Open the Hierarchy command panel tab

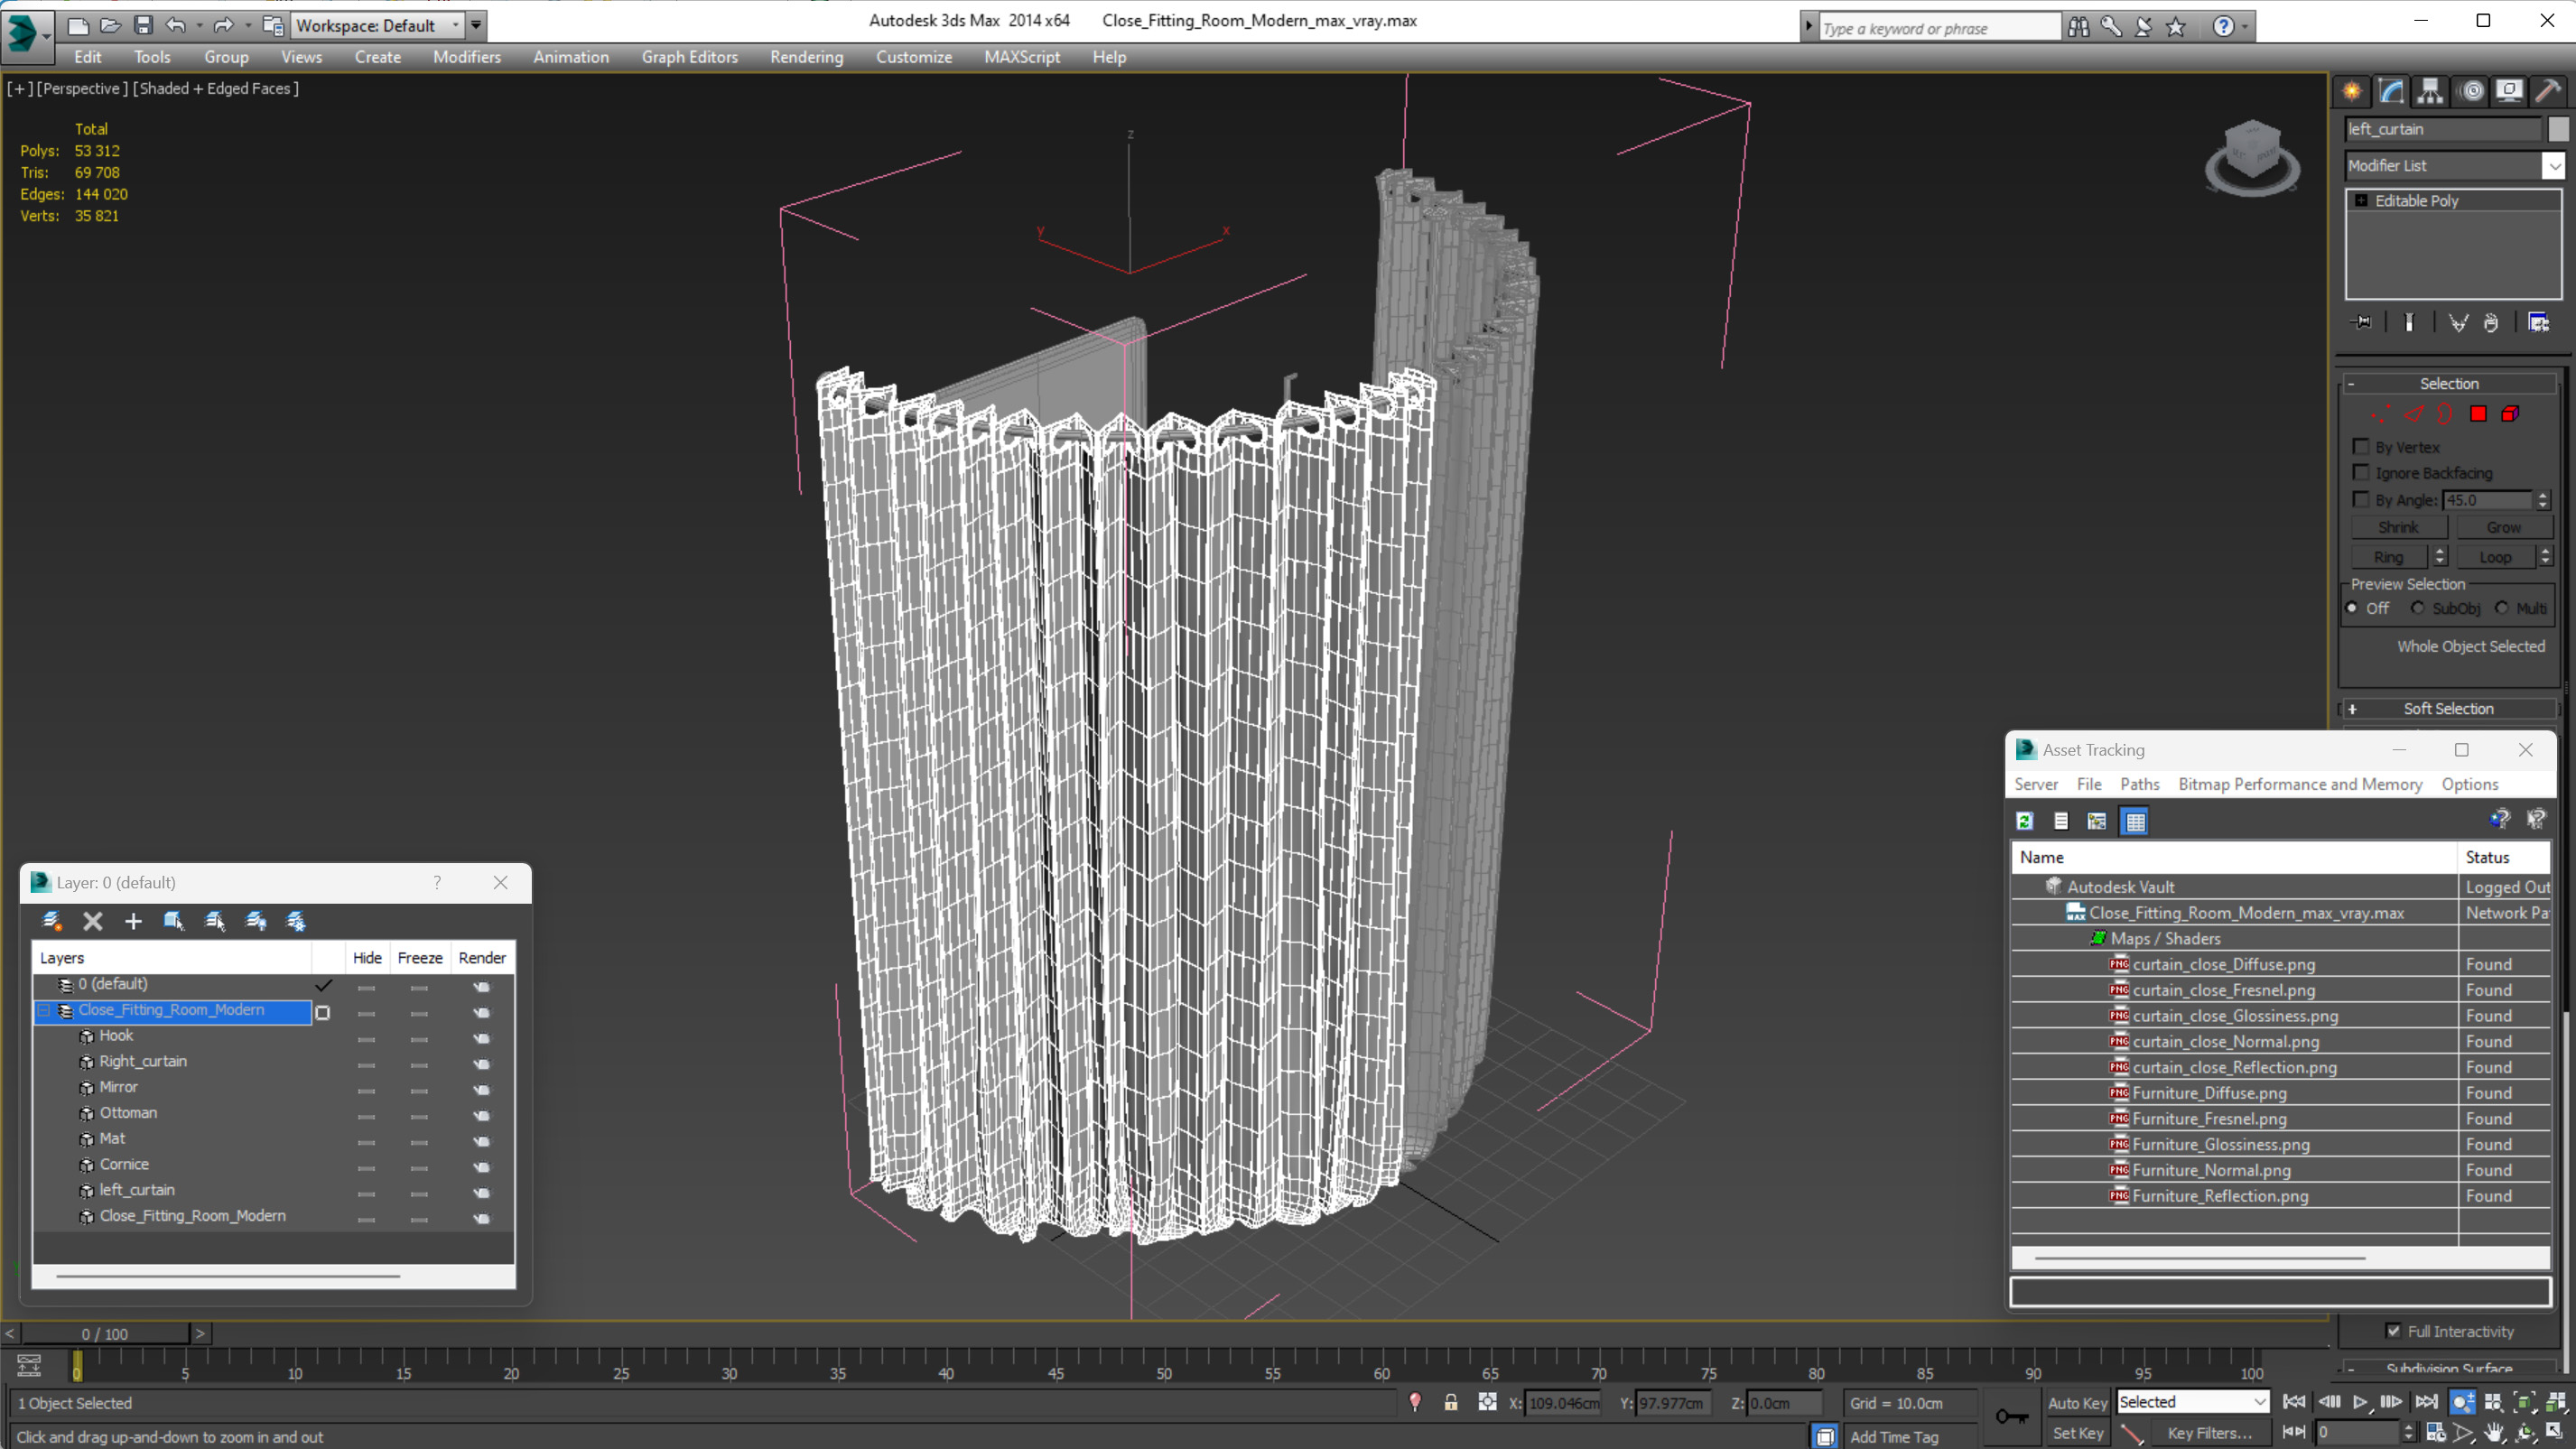(2430, 91)
